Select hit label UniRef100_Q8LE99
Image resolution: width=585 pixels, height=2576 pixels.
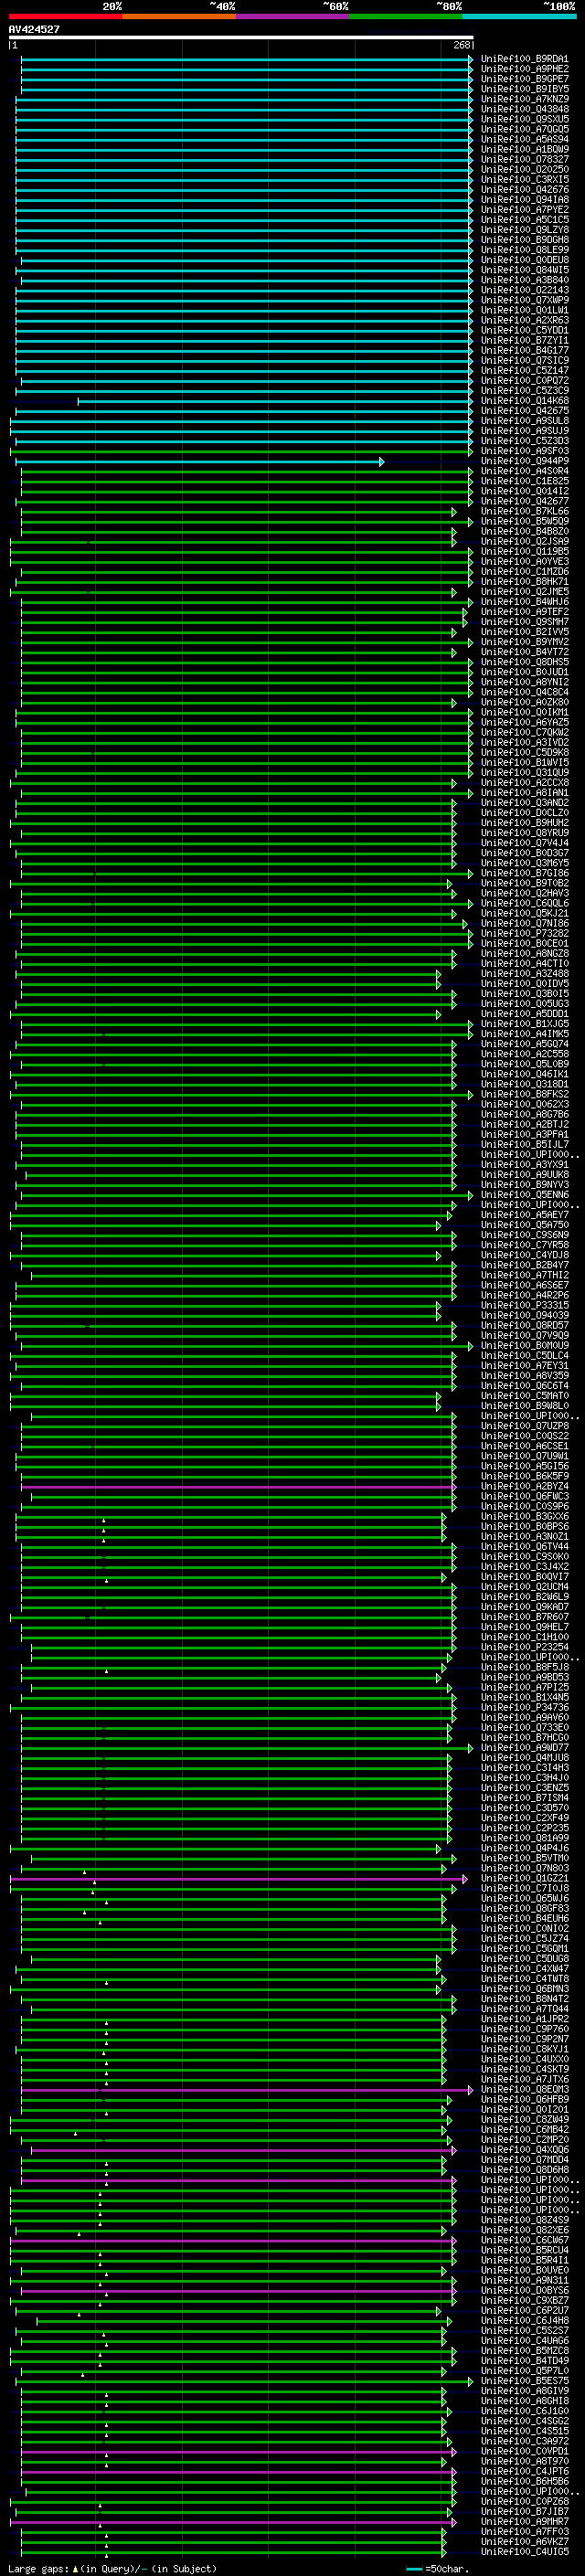(x=525, y=250)
